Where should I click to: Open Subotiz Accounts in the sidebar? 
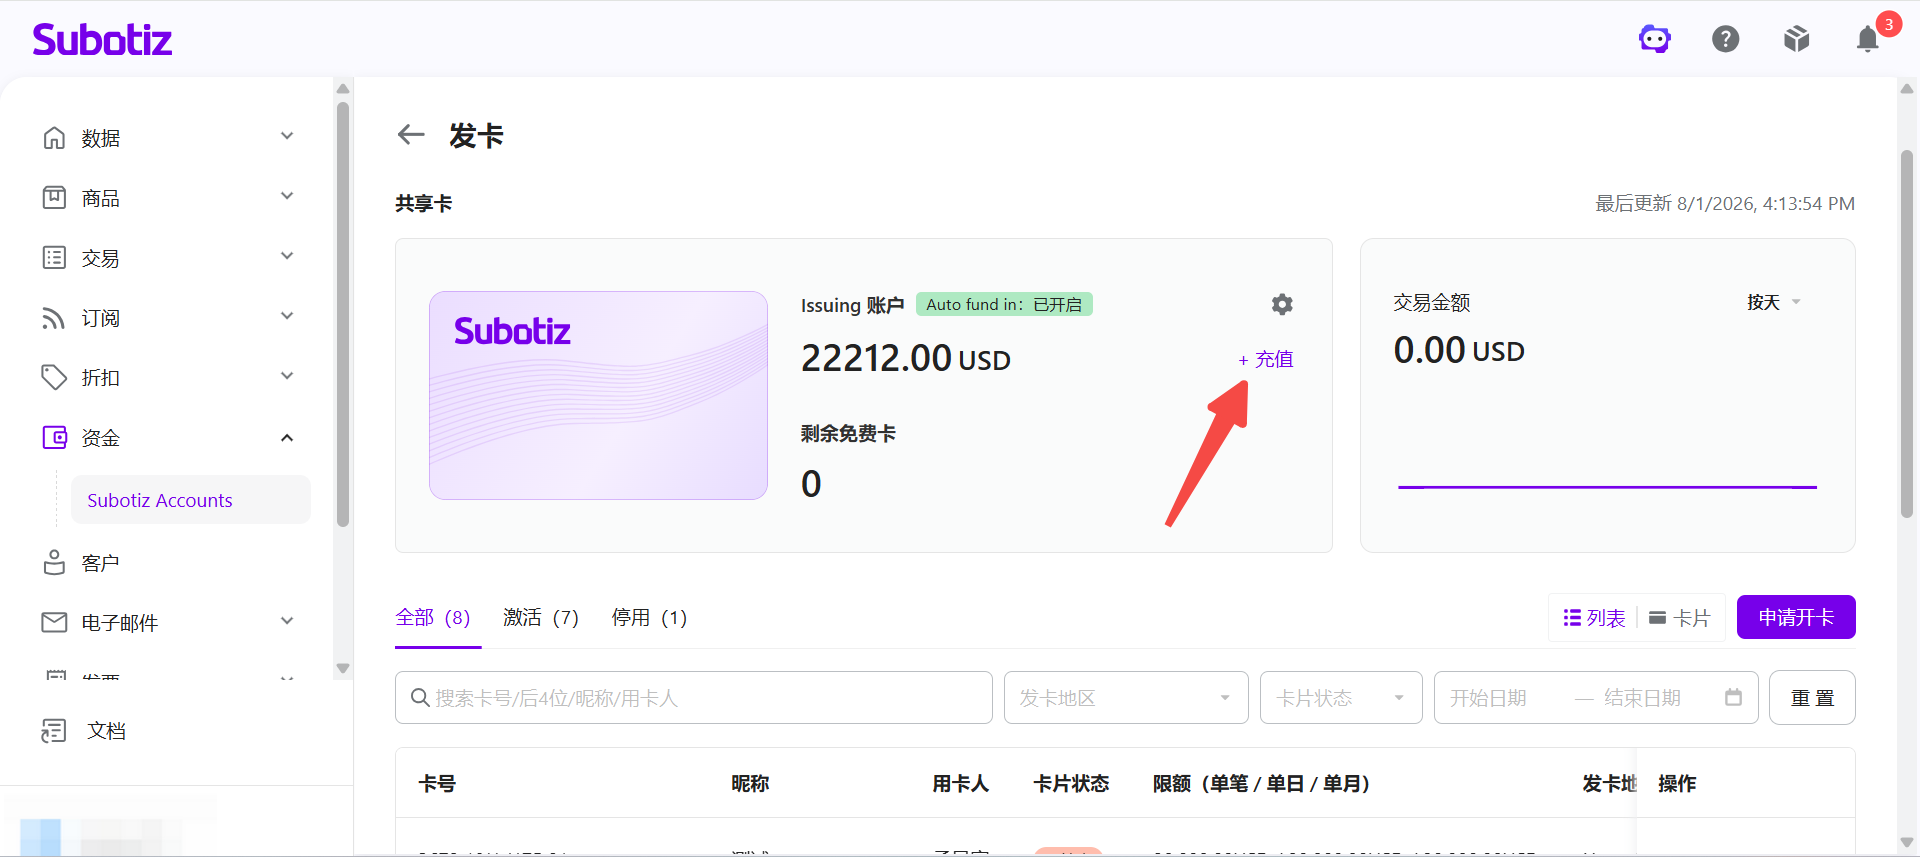(x=190, y=500)
